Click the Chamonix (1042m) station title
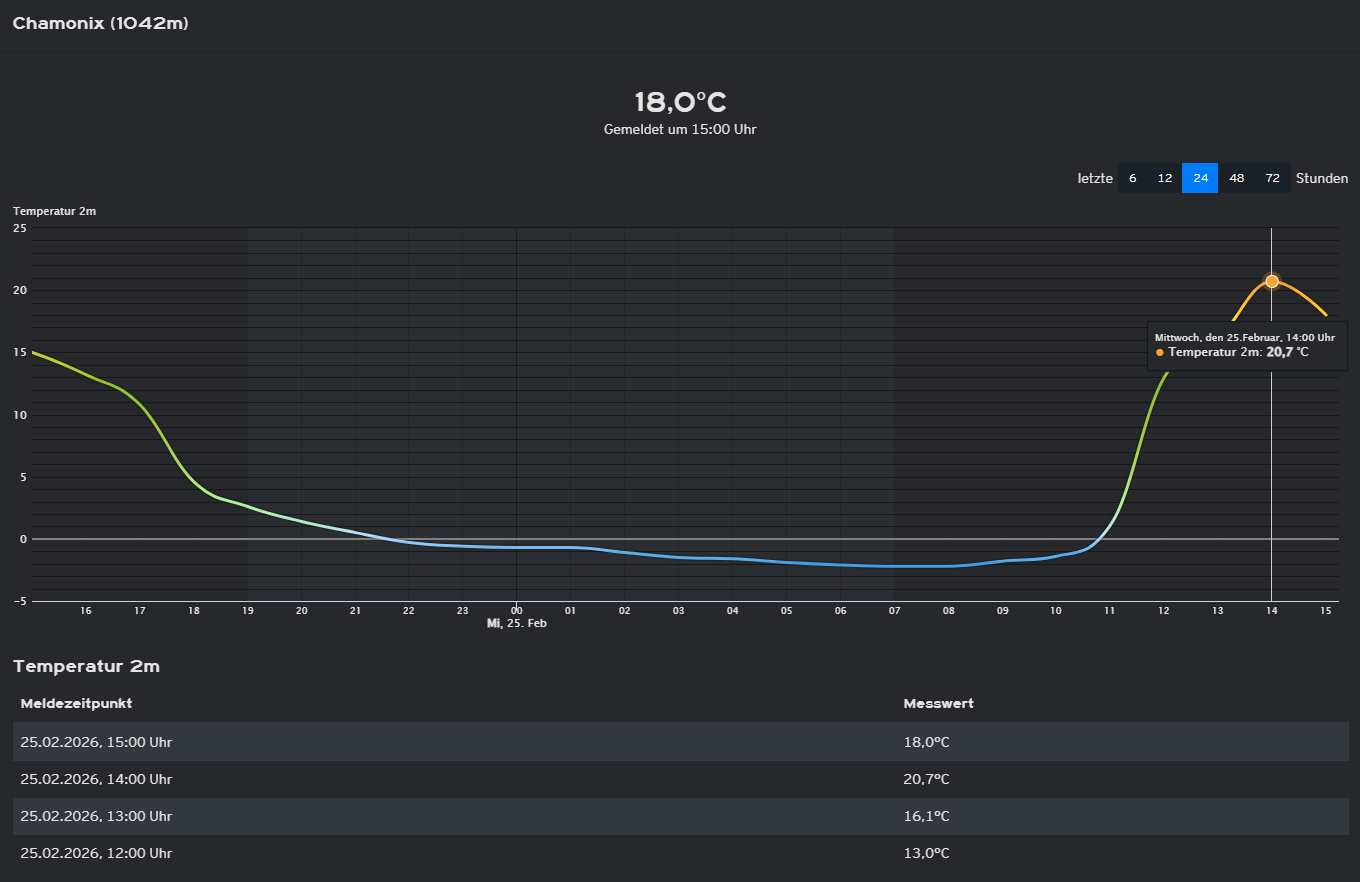Screen dimensions: 1360x882 [100, 24]
